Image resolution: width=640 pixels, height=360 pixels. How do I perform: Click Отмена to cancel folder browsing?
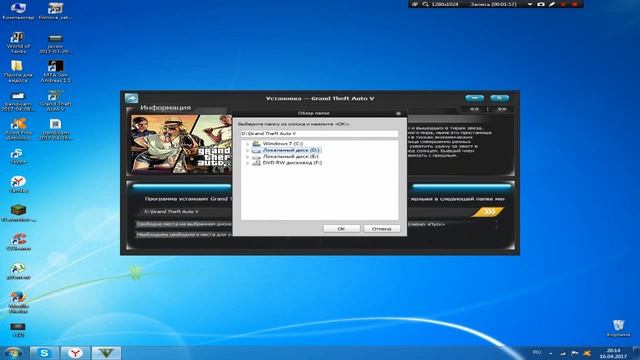point(381,229)
